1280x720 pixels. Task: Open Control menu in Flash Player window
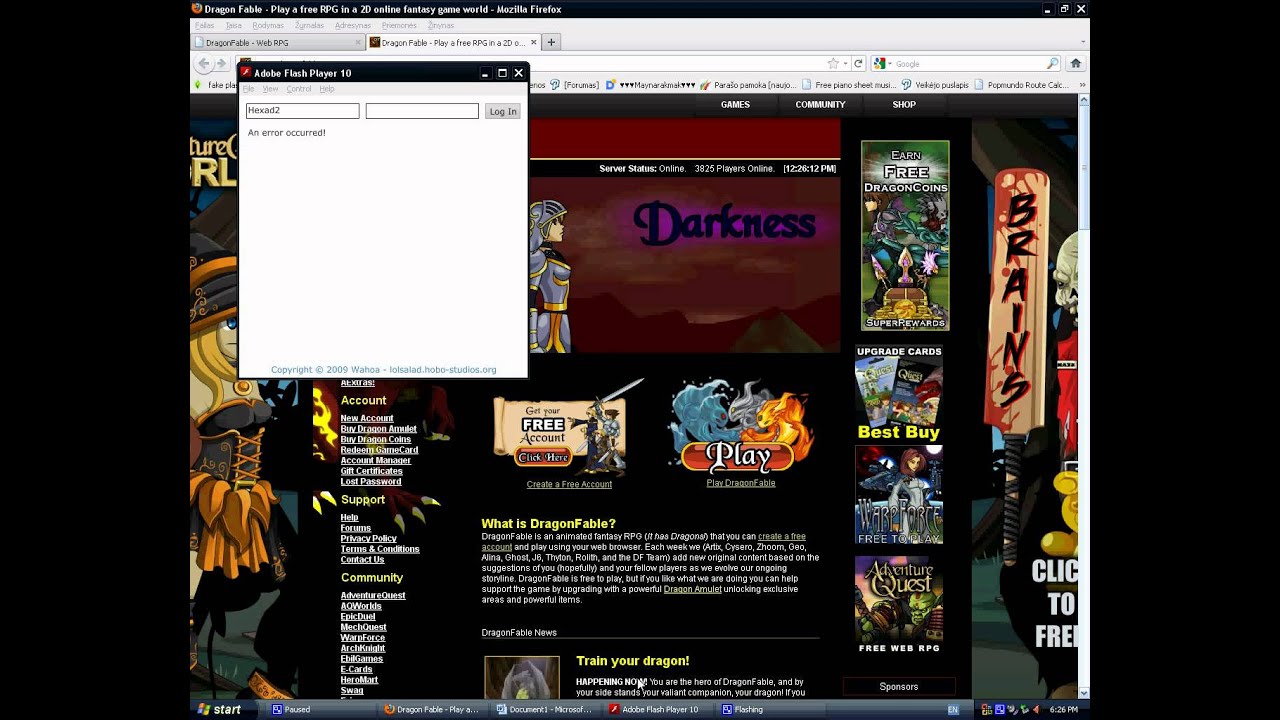299,89
